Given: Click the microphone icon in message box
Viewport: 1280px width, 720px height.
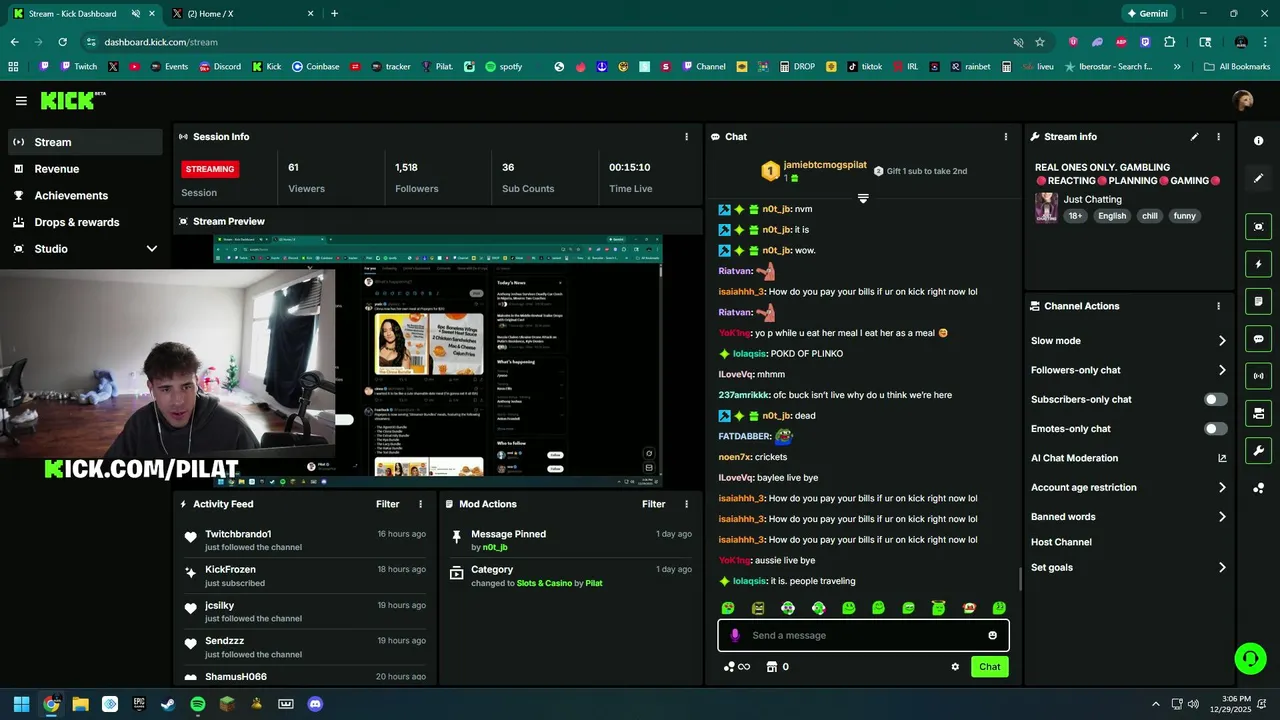Looking at the screenshot, I should [x=735, y=635].
